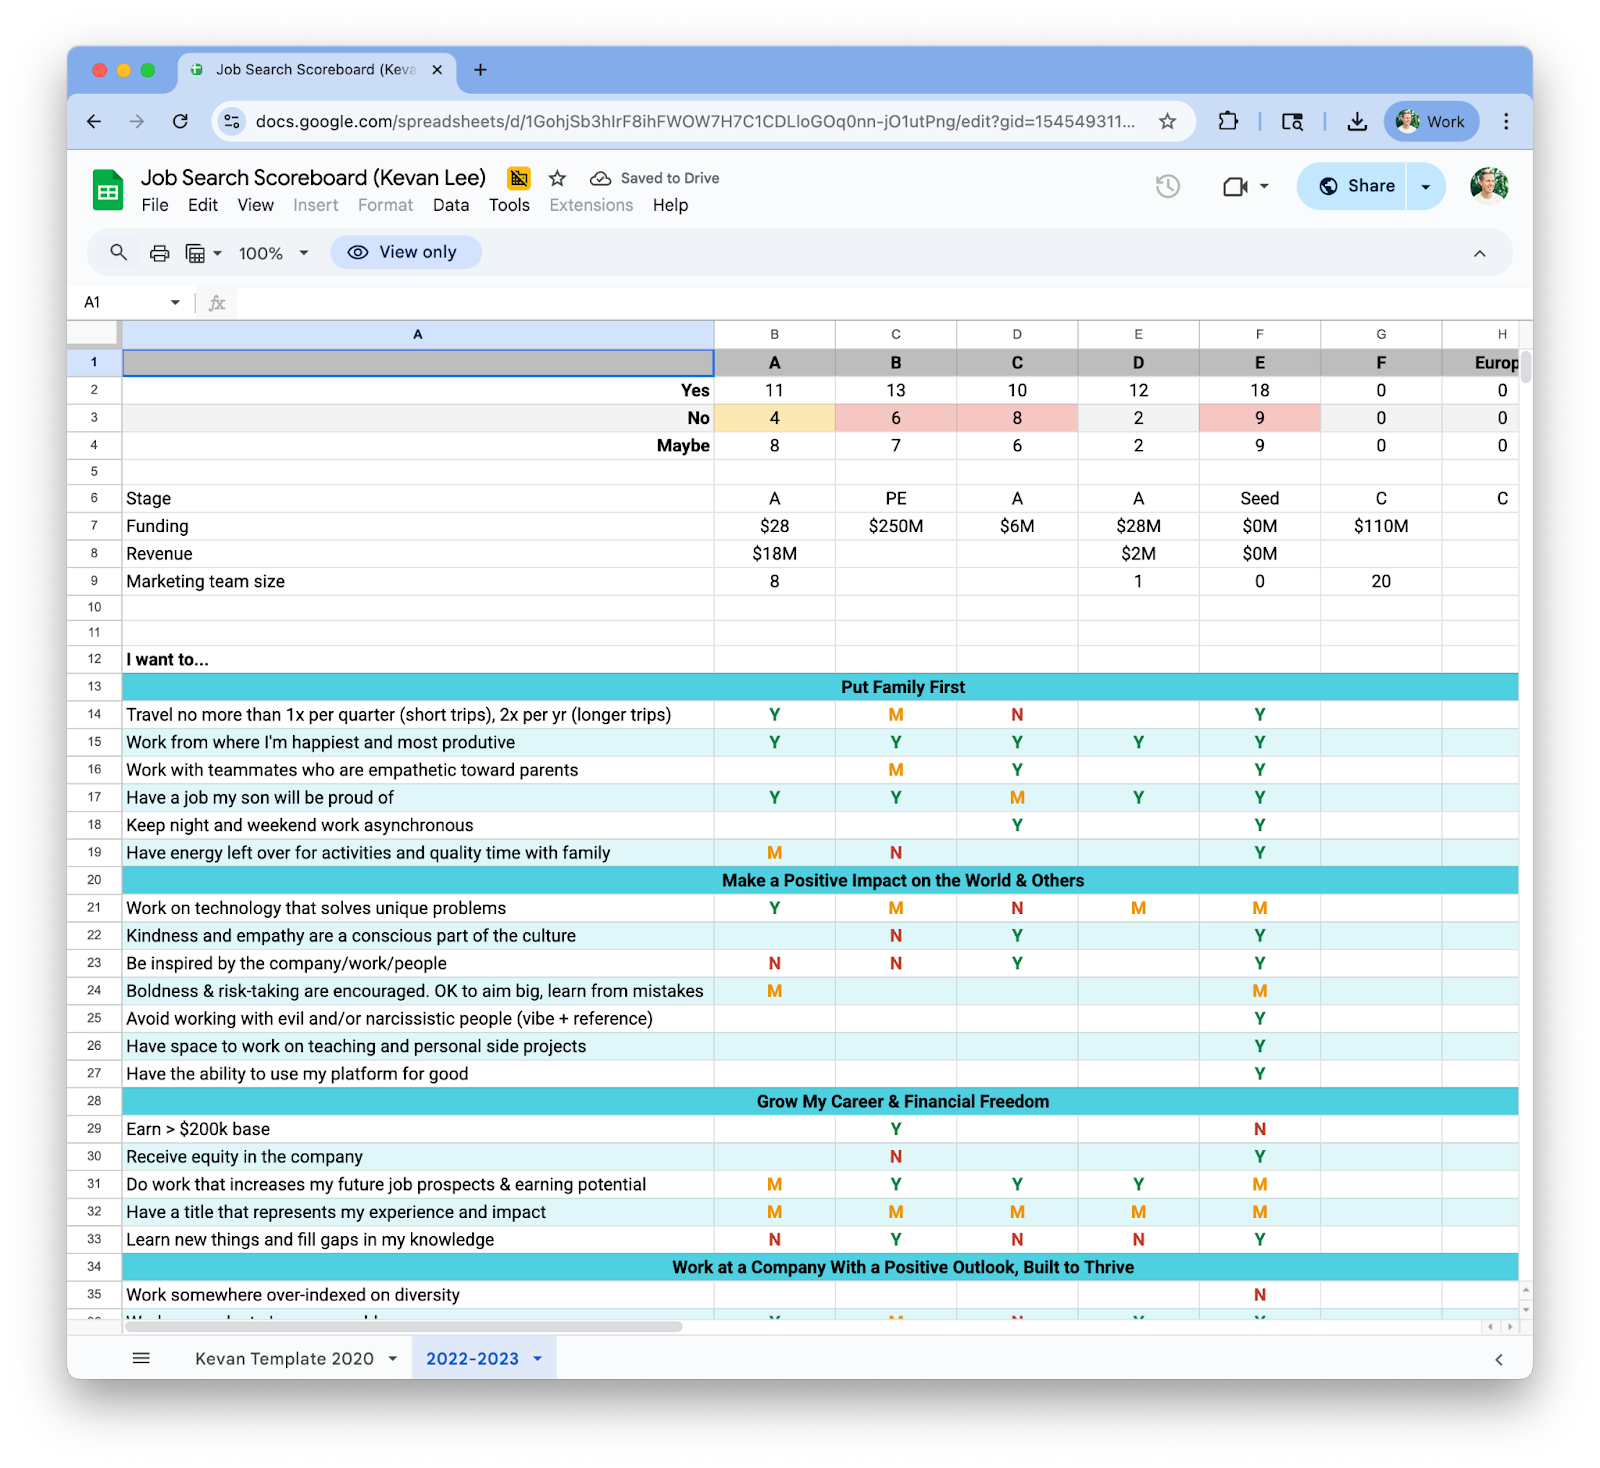Click the View only button

pos(405,252)
